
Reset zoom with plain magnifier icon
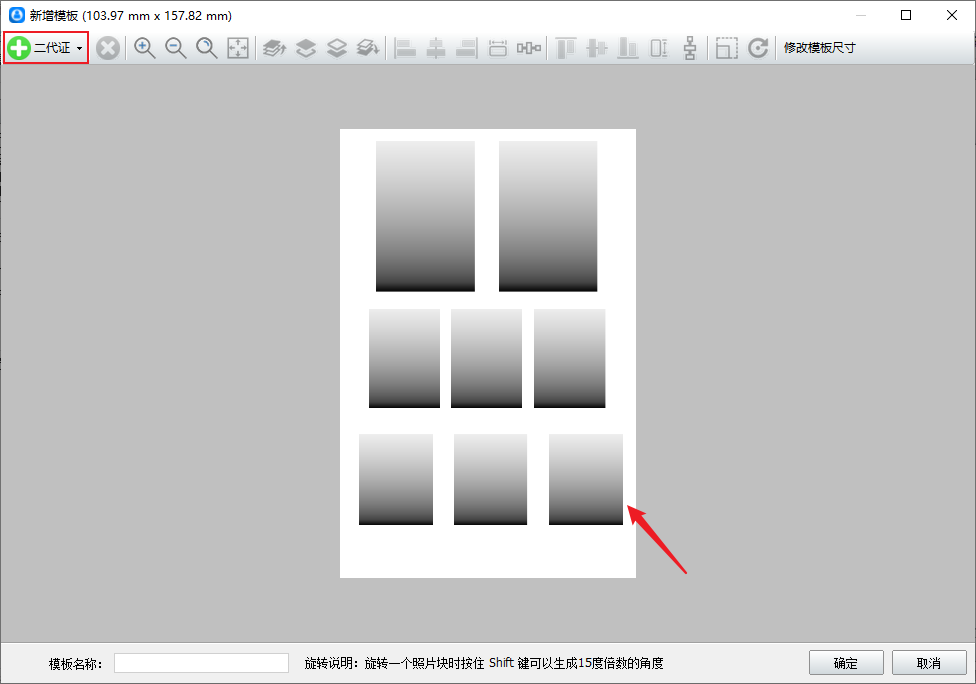[207, 48]
